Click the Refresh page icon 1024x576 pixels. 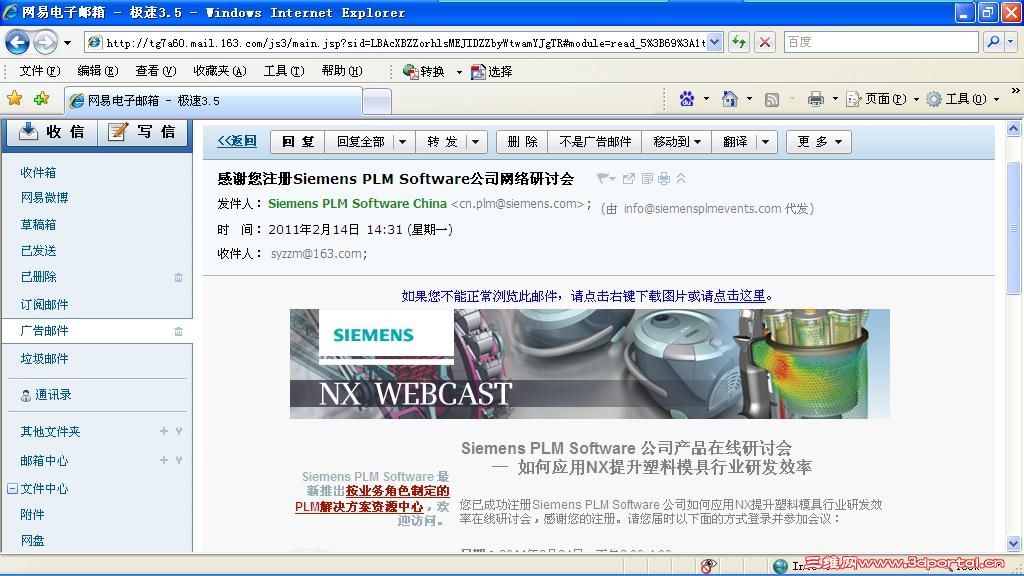pos(739,42)
